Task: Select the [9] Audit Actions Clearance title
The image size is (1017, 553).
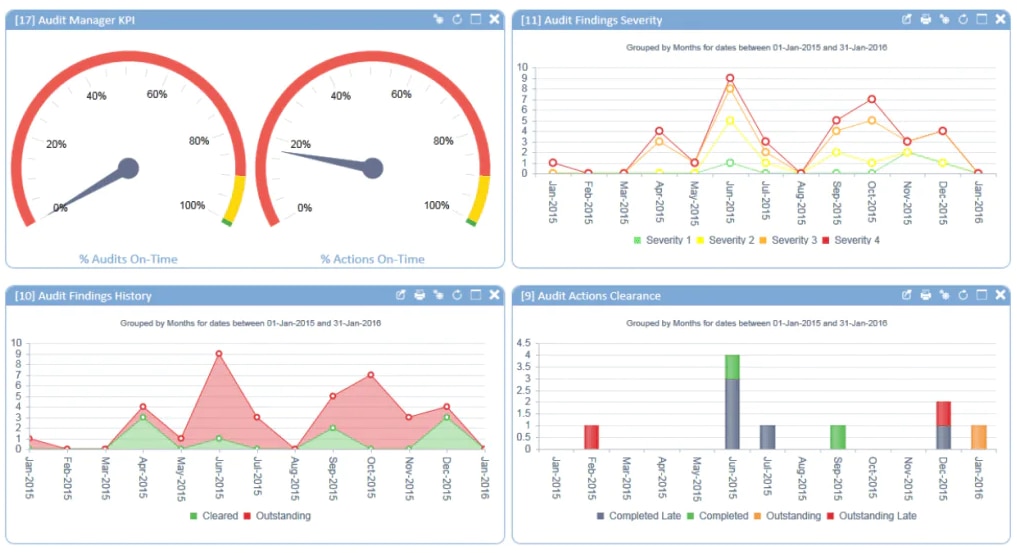Action: (x=591, y=296)
